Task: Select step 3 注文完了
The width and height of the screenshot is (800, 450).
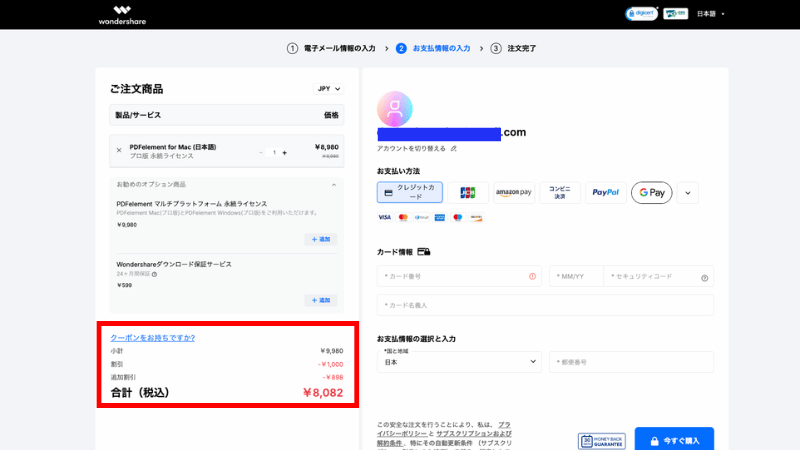Action: (513, 48)
